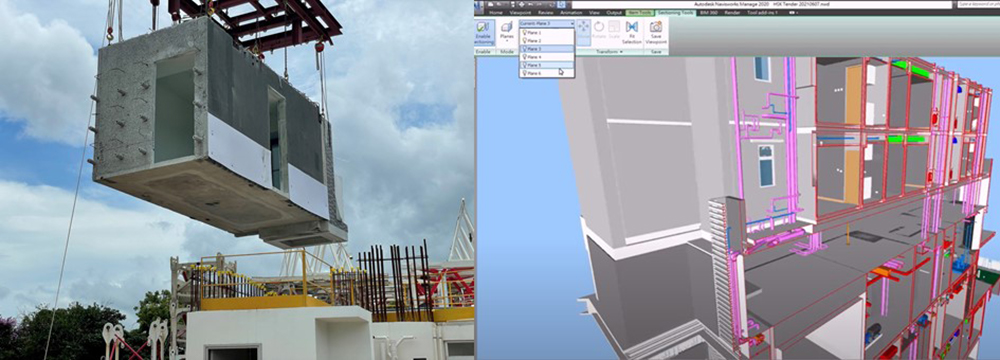
Task: Open the Planes mode button
Action: pos(507,32)
